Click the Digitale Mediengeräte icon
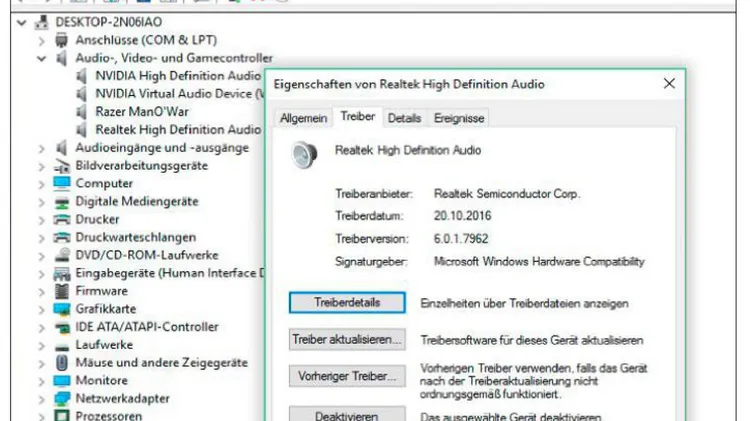The height and width of the screenshot is (421, 750). click(62, 202)
